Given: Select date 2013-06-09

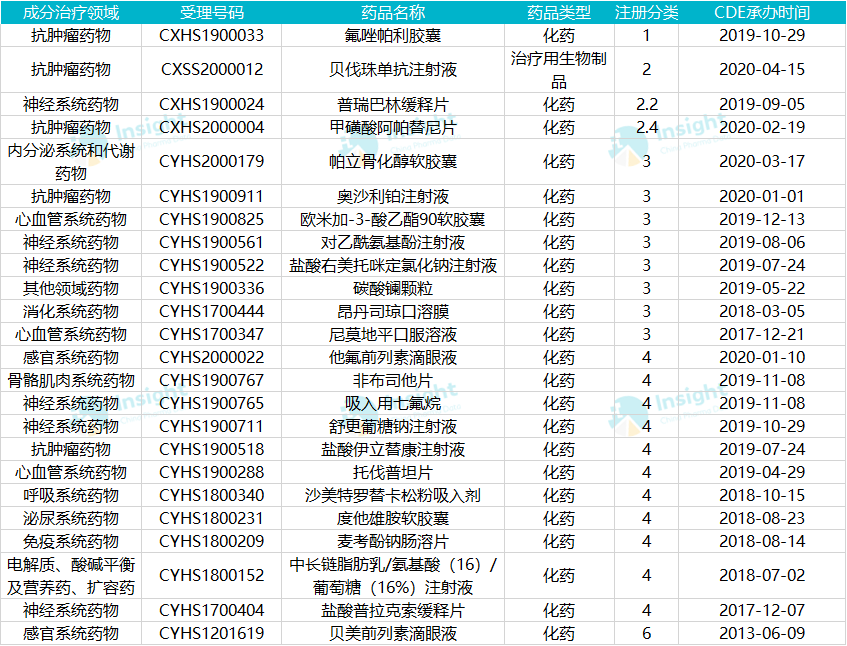Looking at the screenshot, I should pos(762,633).
